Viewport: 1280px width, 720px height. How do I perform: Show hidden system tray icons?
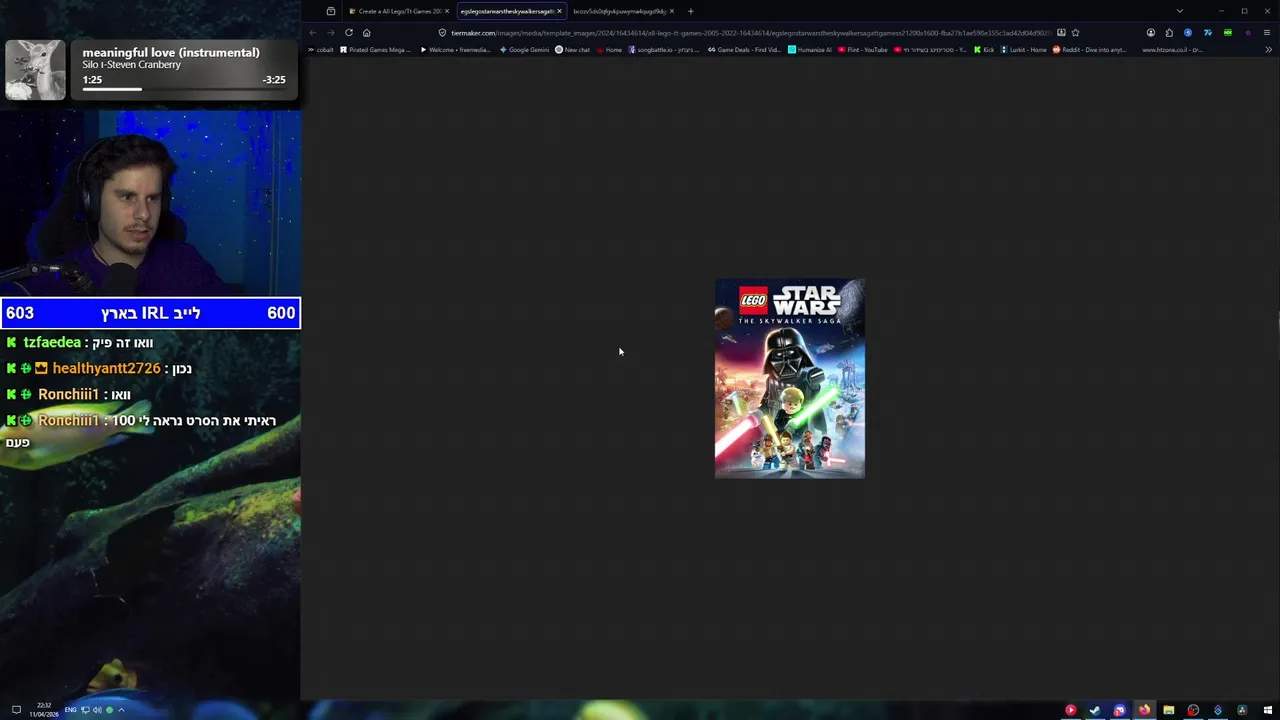[121, 710]
